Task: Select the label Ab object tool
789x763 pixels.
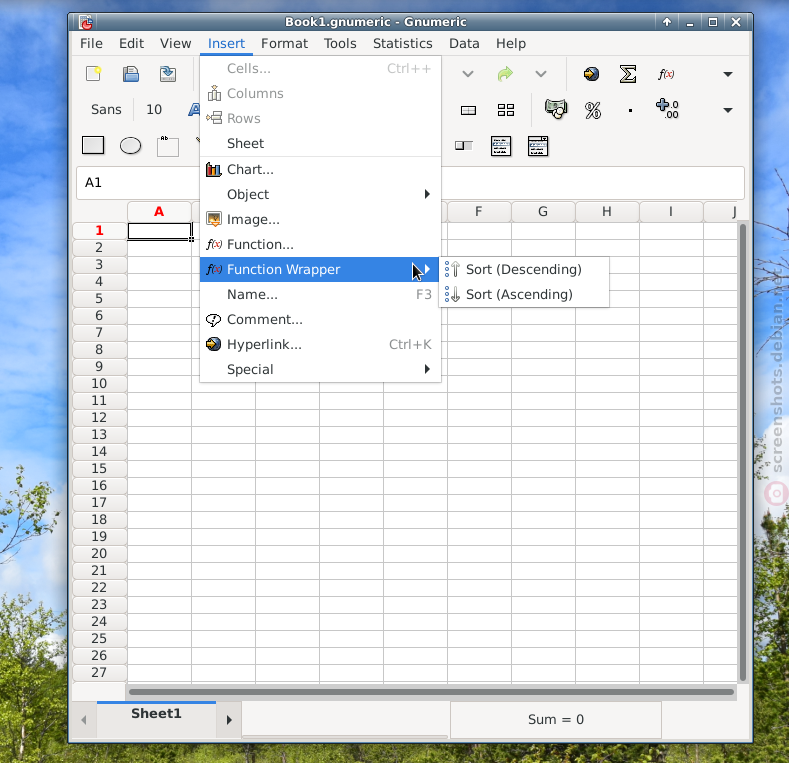Action: point(168,146)
